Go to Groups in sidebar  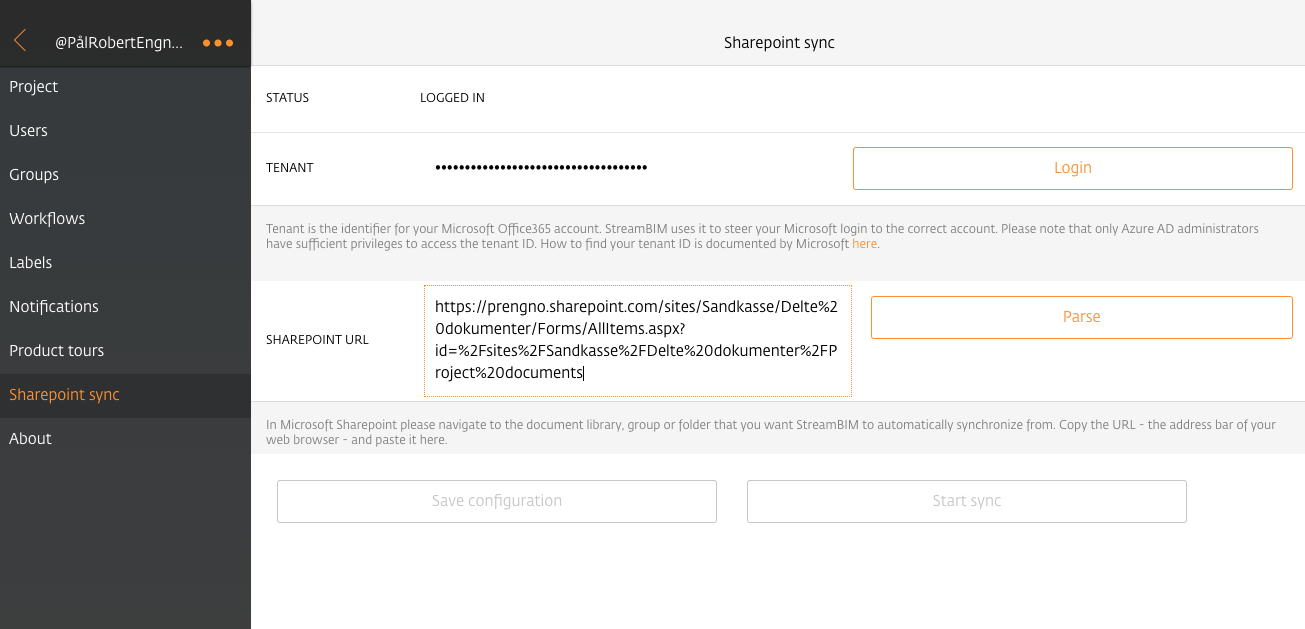[x=125, y=175]
